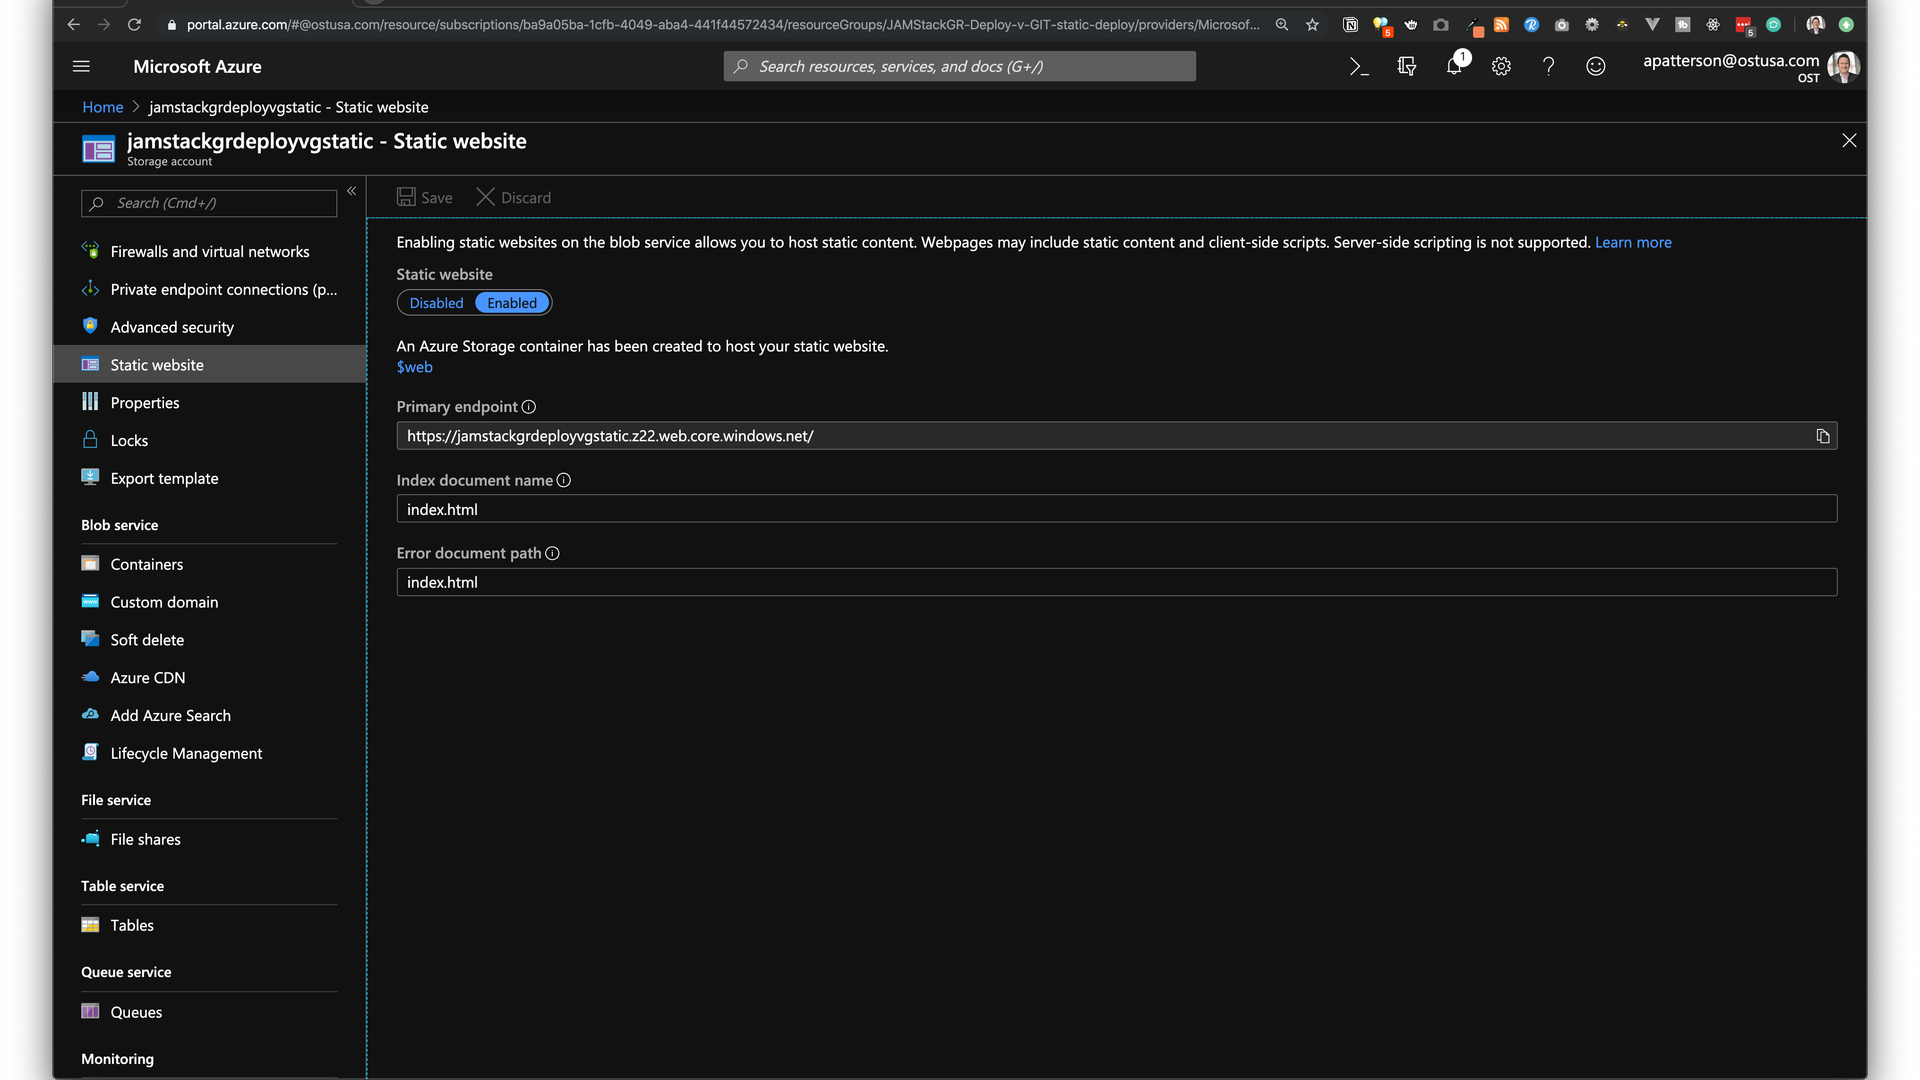Click the Discard button

(x=514, y=198)
